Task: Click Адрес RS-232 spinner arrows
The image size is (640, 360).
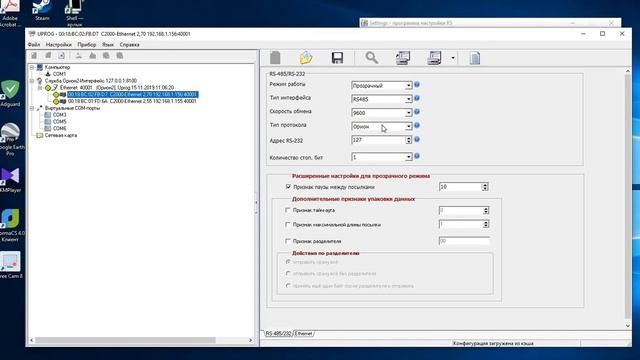Action: click(x=409, y=140)
